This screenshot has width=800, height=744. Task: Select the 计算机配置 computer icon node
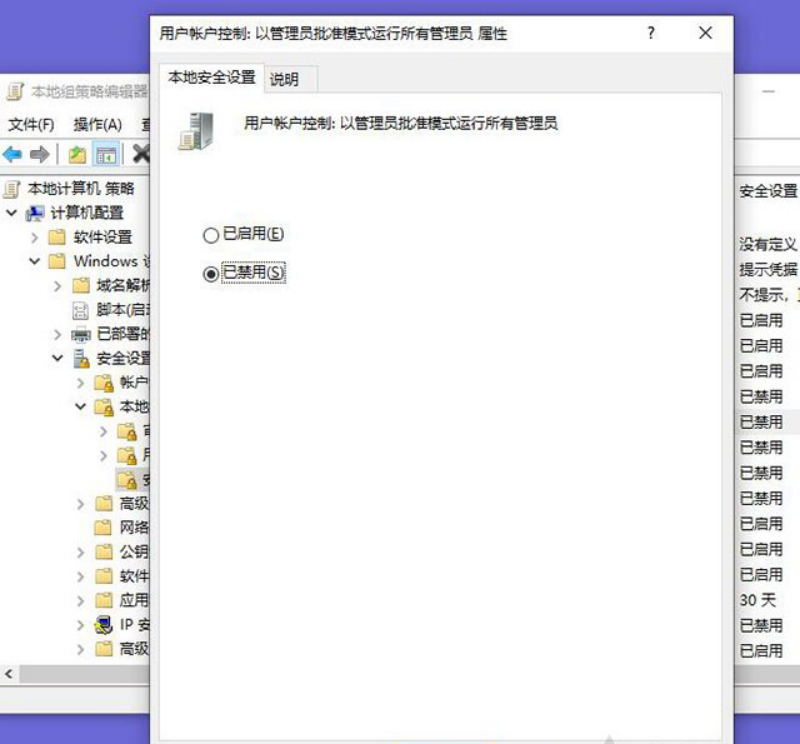35,213
